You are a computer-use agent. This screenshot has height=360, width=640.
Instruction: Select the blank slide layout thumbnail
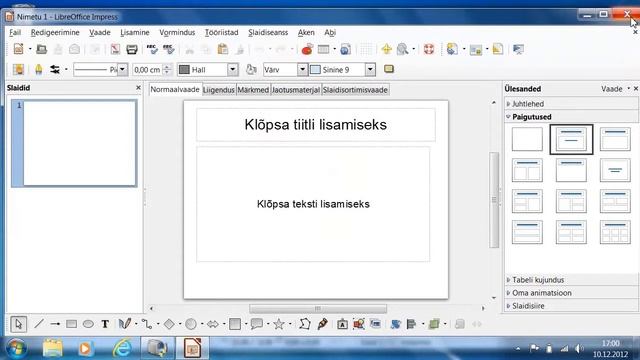[527, 139]
